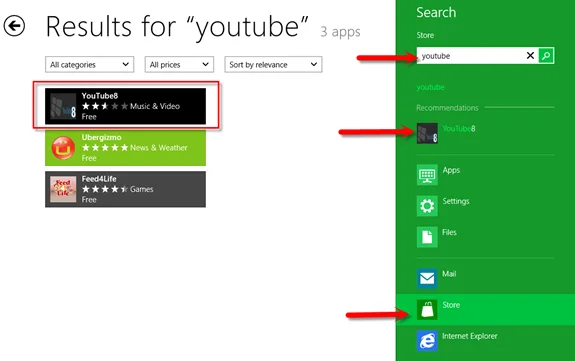Choose the Store search scope label
575x361 pixels.
(451, 305)
